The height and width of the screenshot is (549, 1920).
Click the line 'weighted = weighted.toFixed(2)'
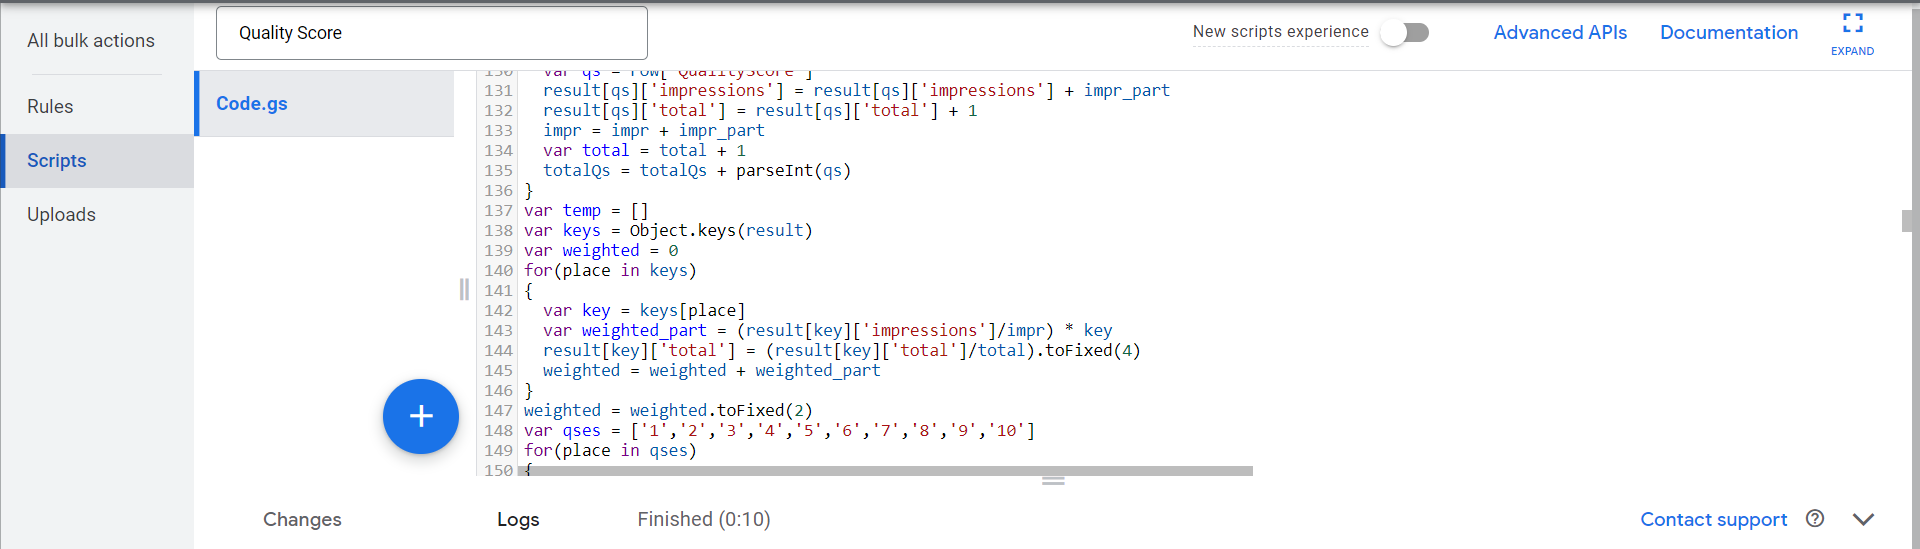[x=668, y=410]
